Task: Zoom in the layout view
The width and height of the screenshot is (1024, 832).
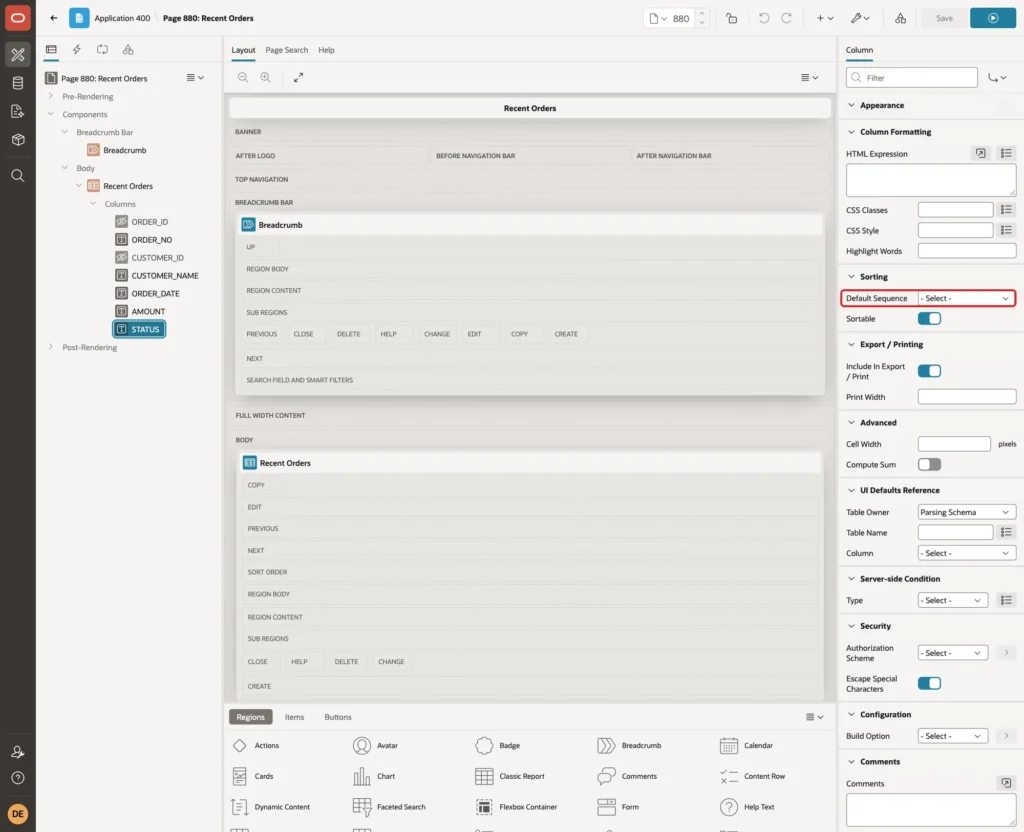Action: point(266,77)
